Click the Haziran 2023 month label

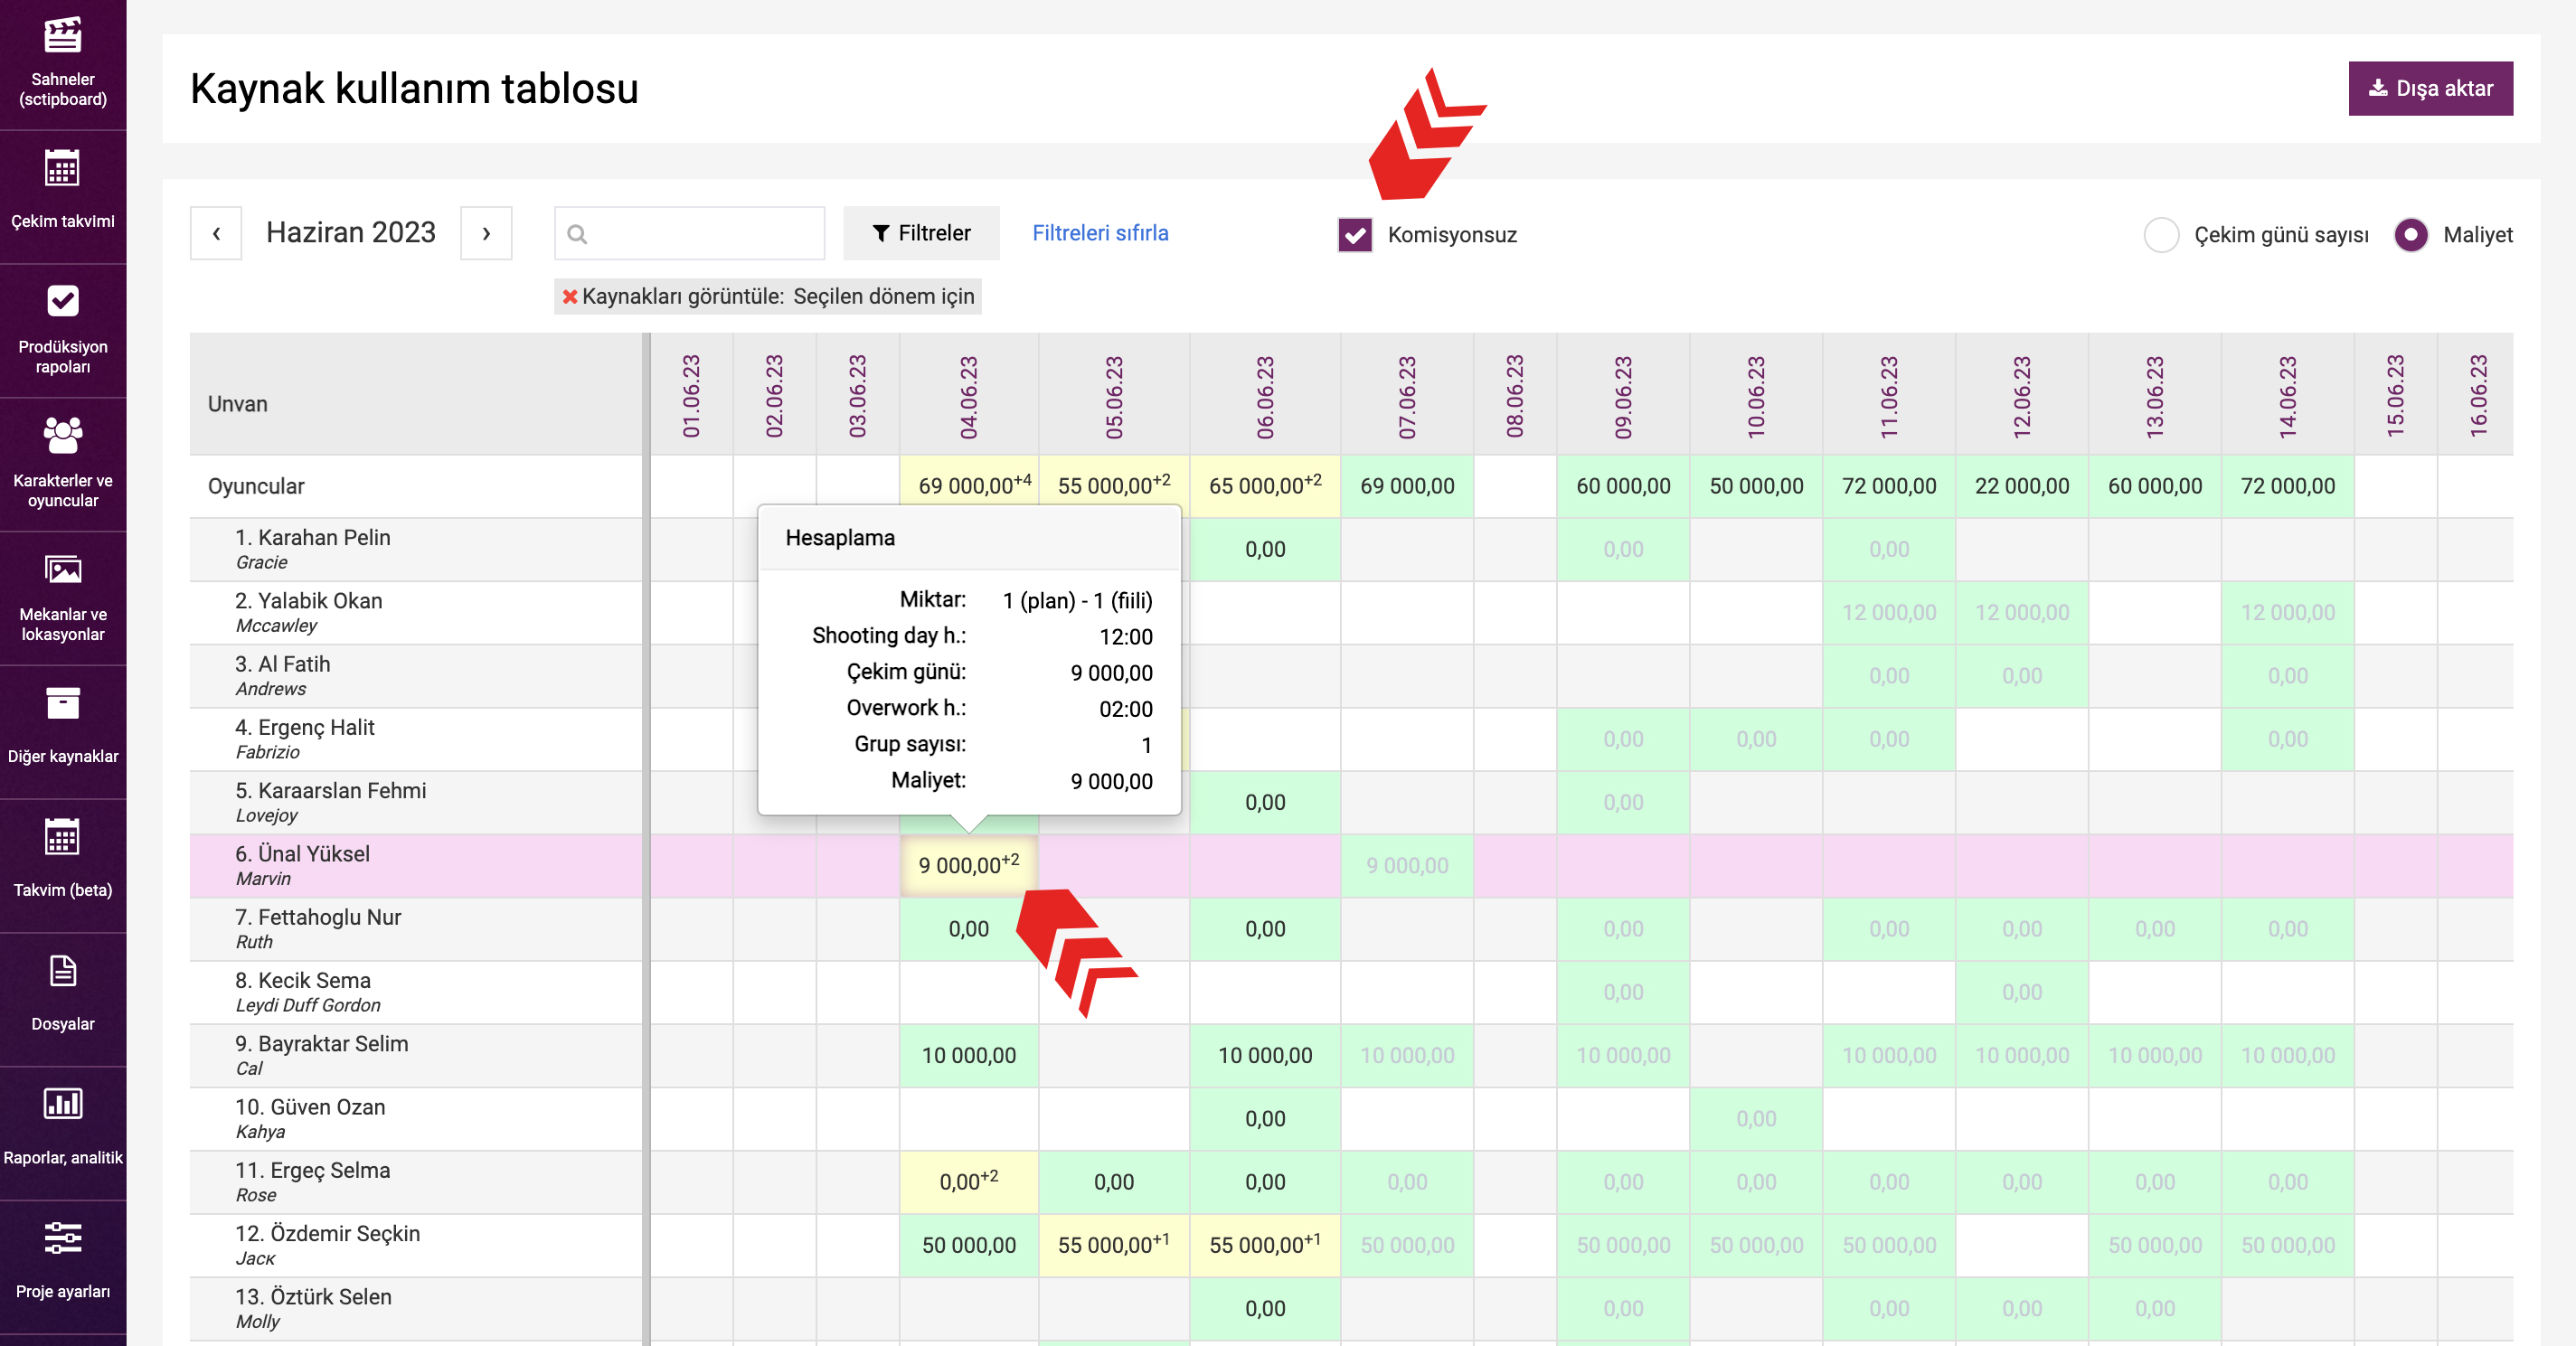coord(351,233)
